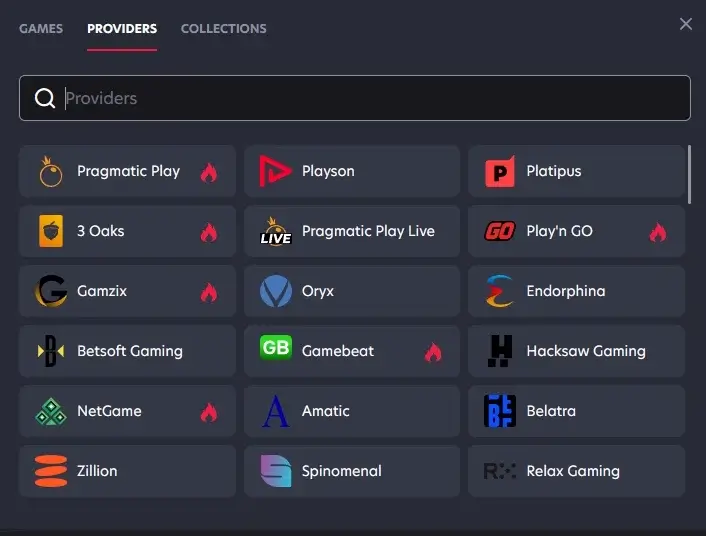
Task: Click the Oryx blue circle logo
Action: coord(276,291)
